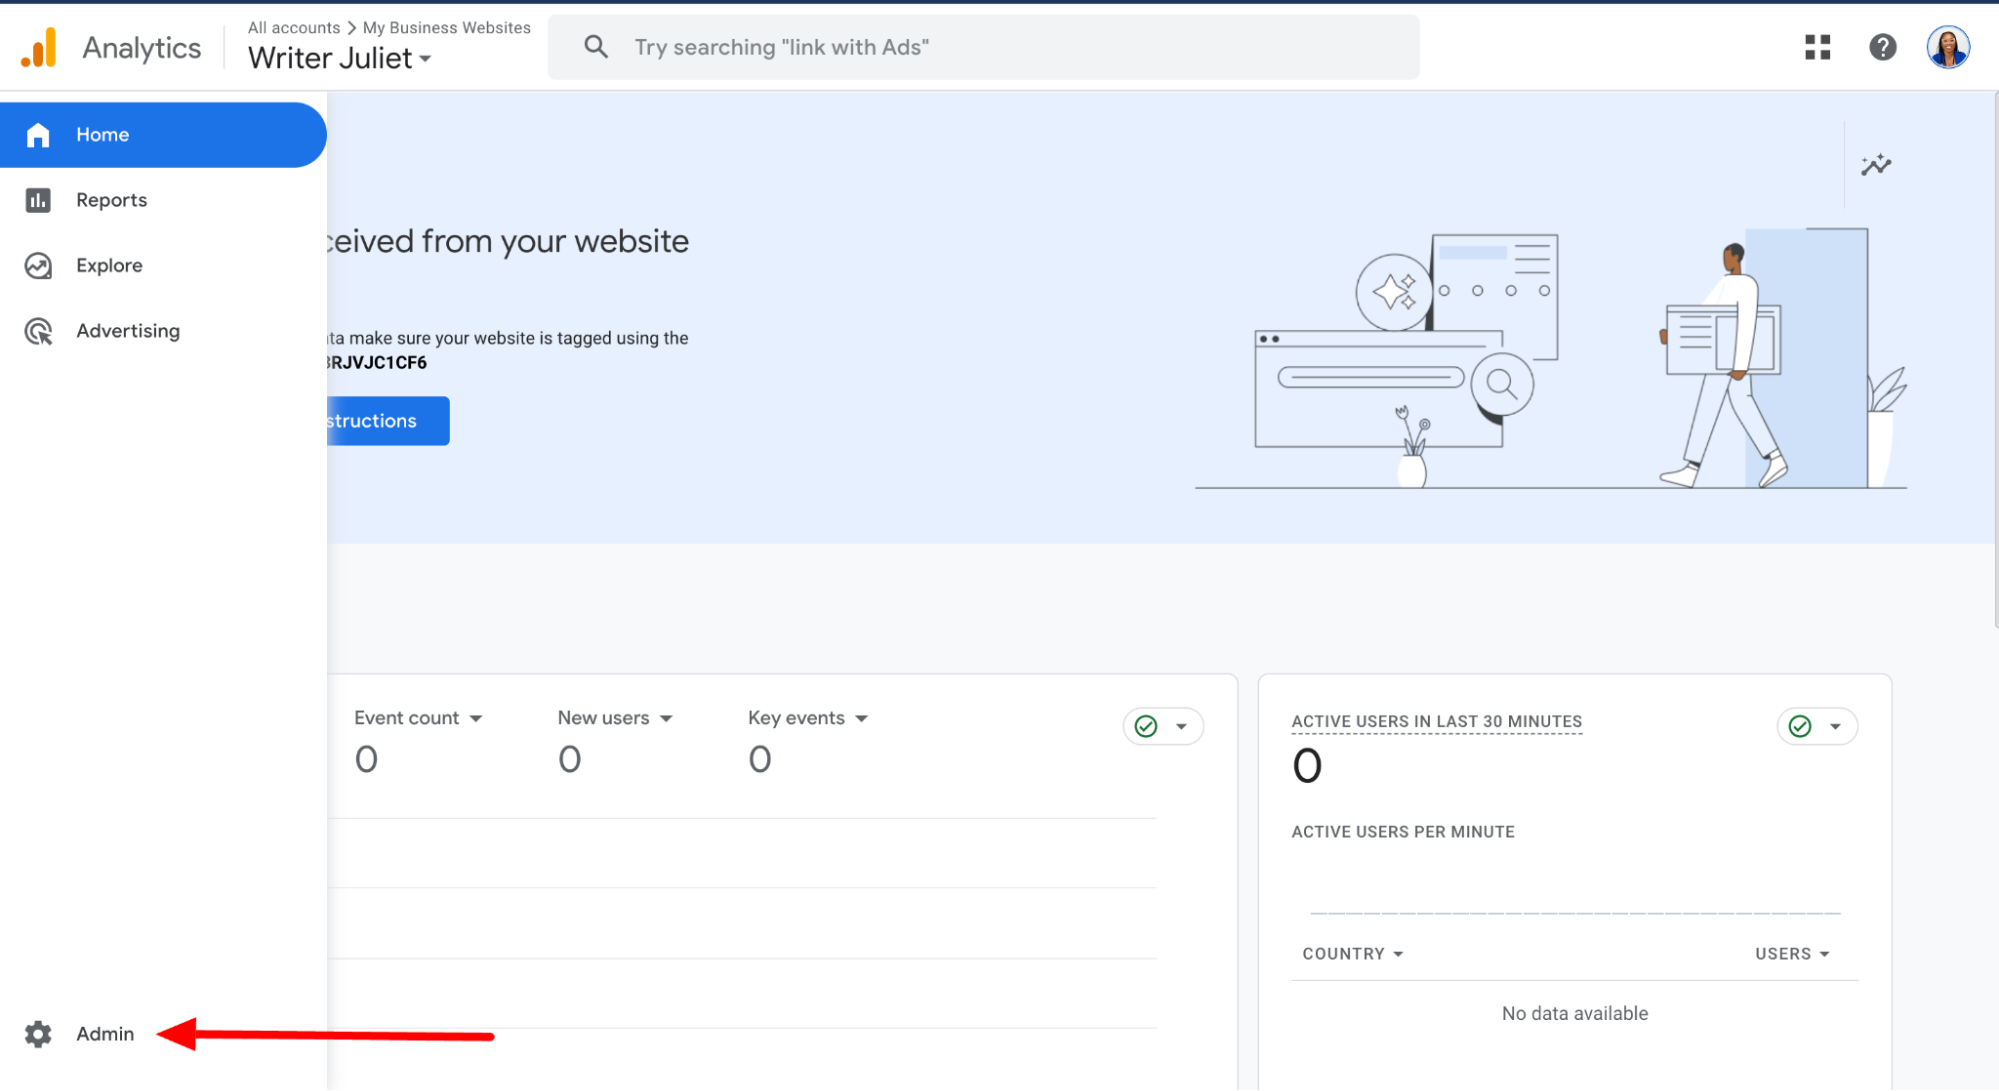Click Active Users in Last 30 Minutes label
The image size is (1999, 1091).
(1436, 722)
